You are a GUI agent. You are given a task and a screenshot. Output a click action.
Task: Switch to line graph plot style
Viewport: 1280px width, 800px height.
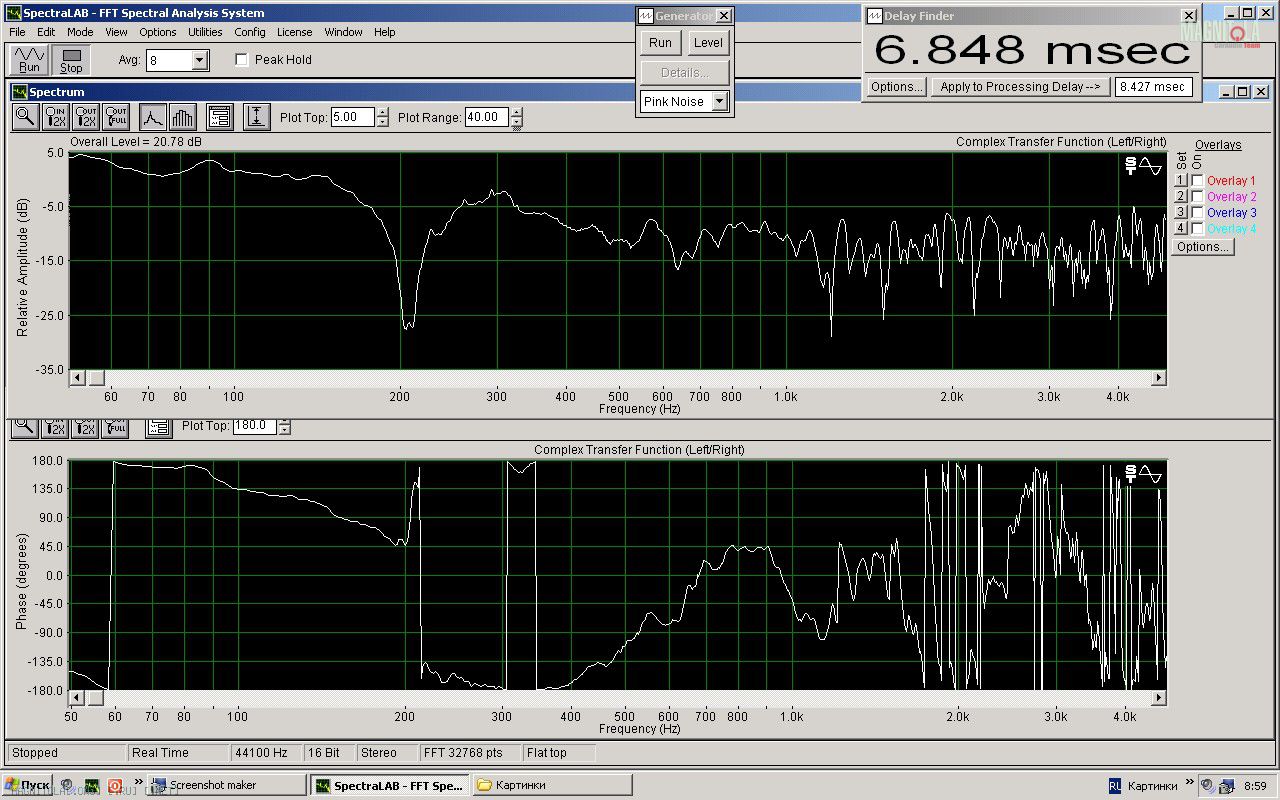coord(152,117)
